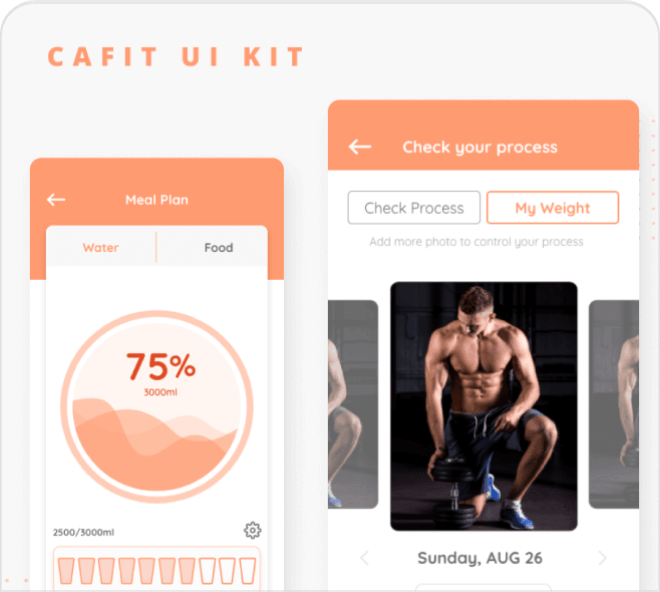Tap back arrow beside Check your process

pyautogui.click(x=360, y=147)
